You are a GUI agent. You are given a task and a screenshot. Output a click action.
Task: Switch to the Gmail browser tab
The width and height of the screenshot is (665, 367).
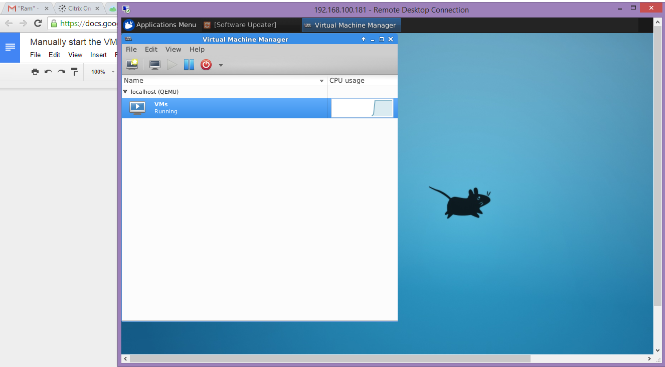(x=28, y=8)
